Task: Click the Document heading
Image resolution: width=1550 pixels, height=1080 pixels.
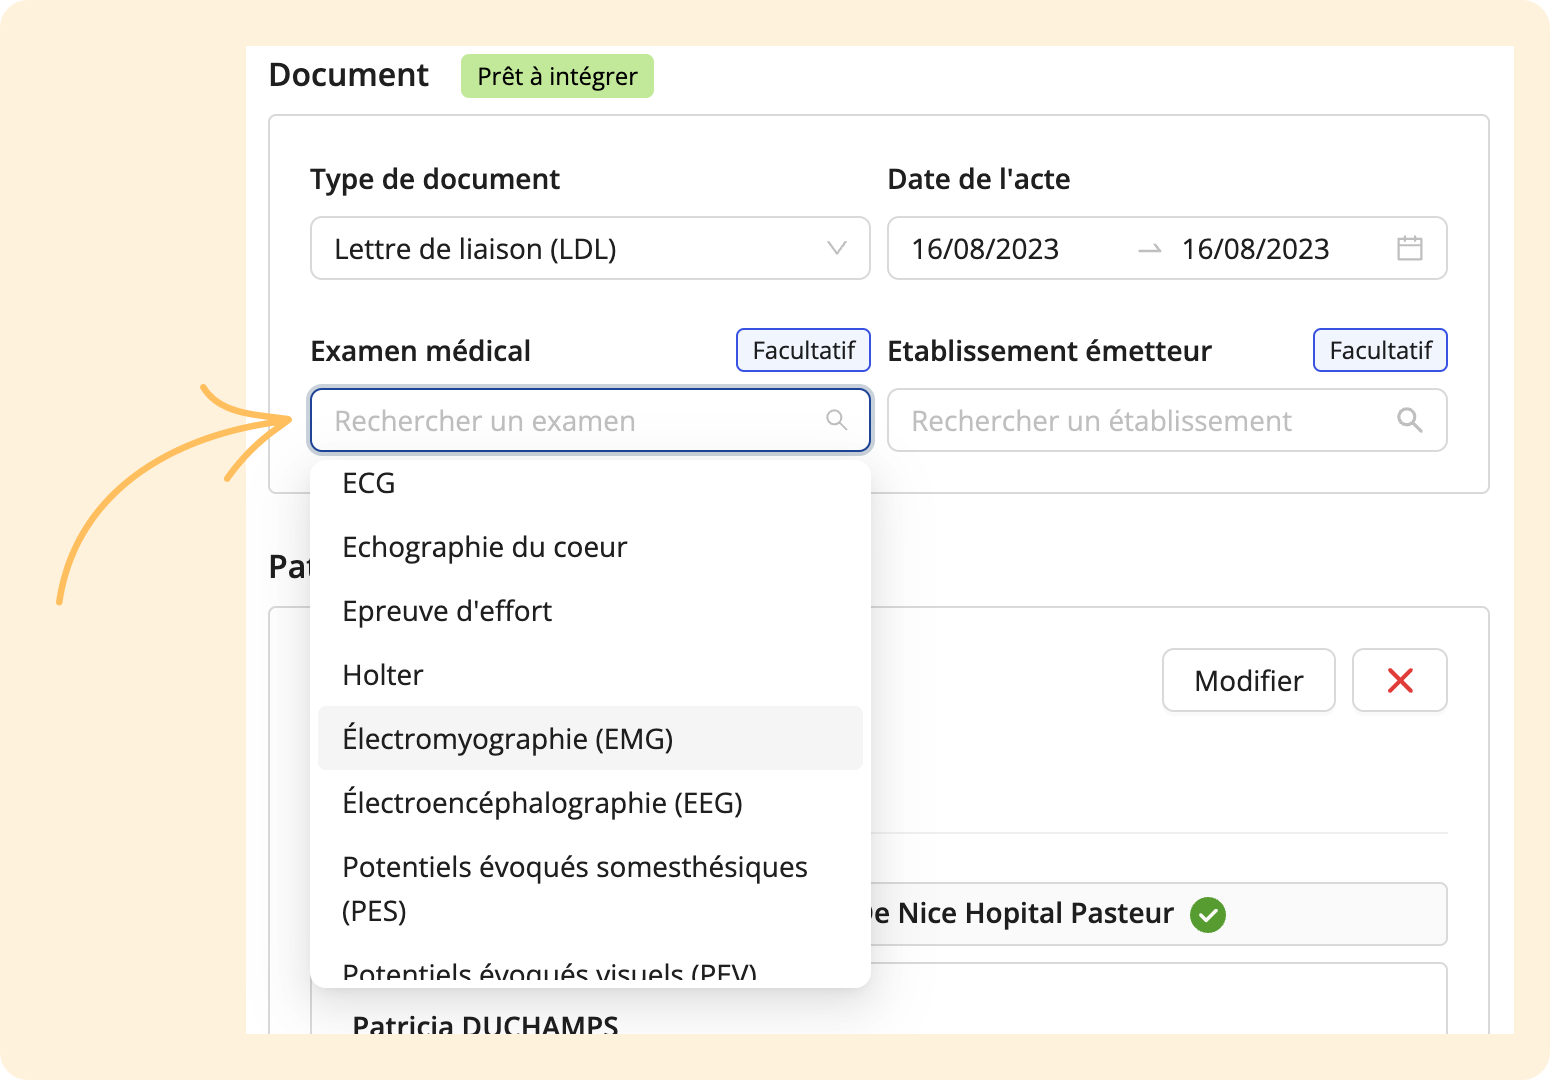Action: pos(348,75)
